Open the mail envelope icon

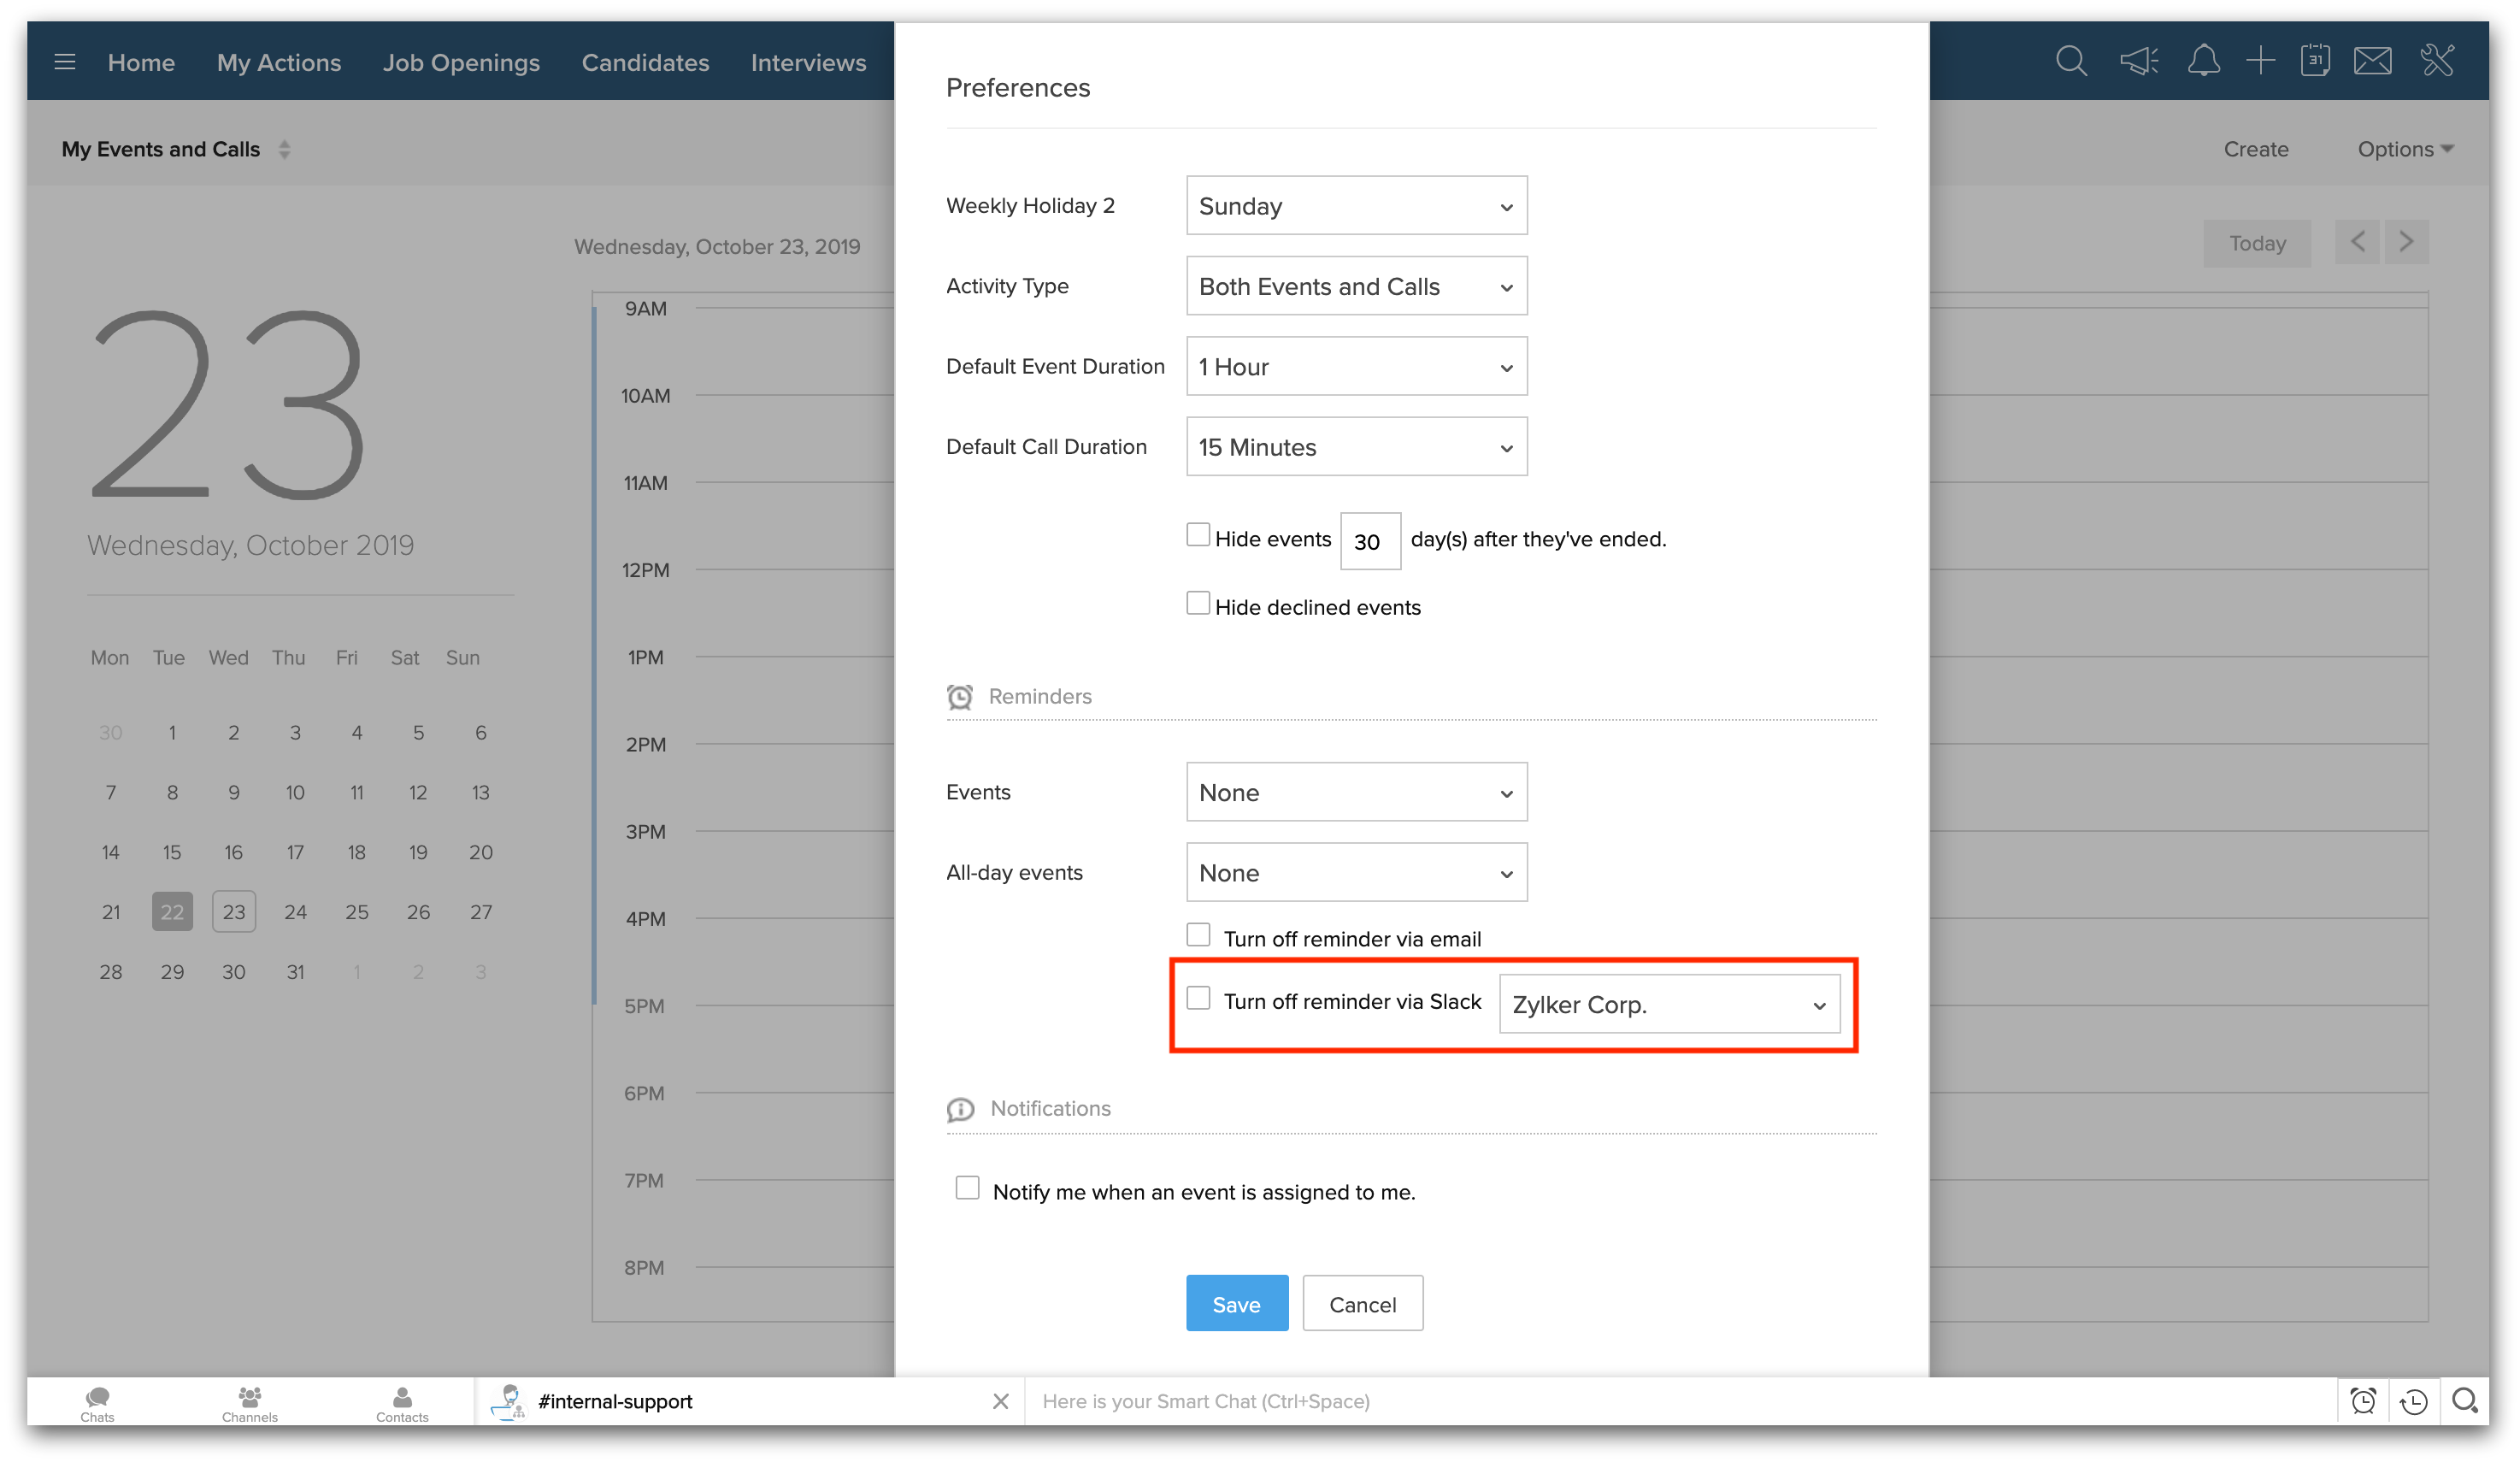pyautogui.click(x=2372, y=61)
